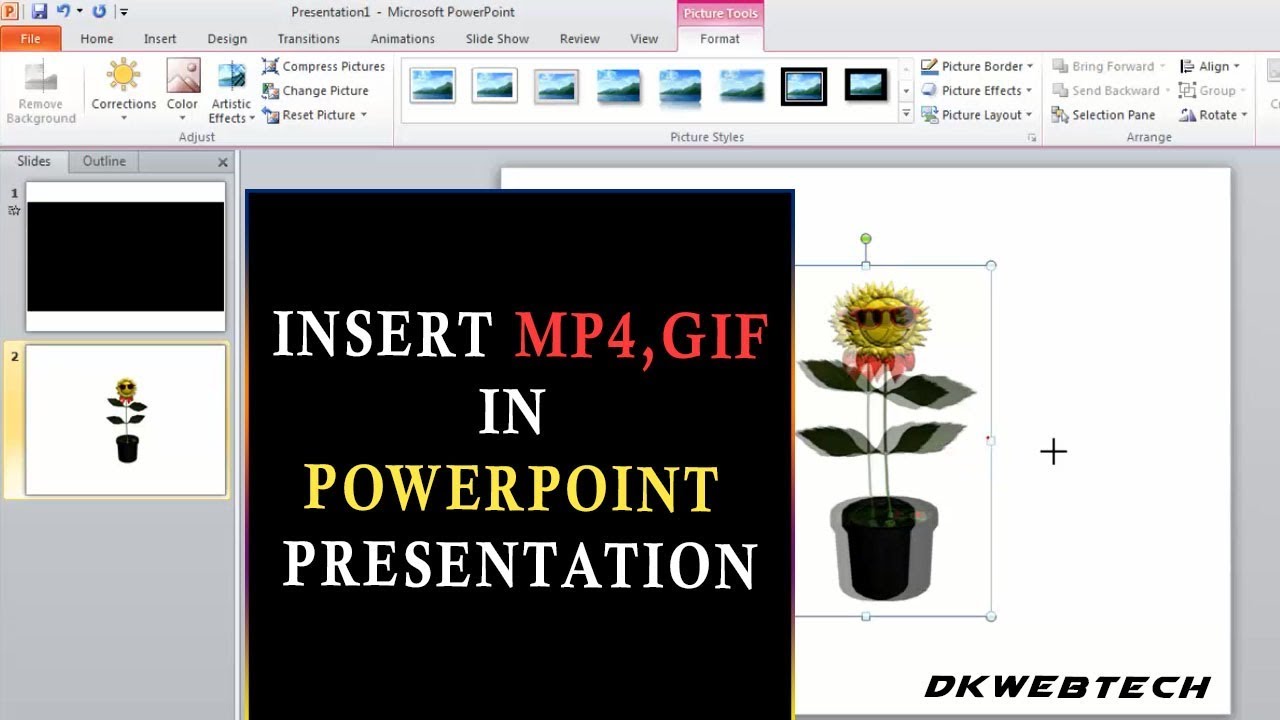Apply the last thick black frame picture style
Image resolution: width=1280 pixels, height=720 pixels.
tap(866, 86)
